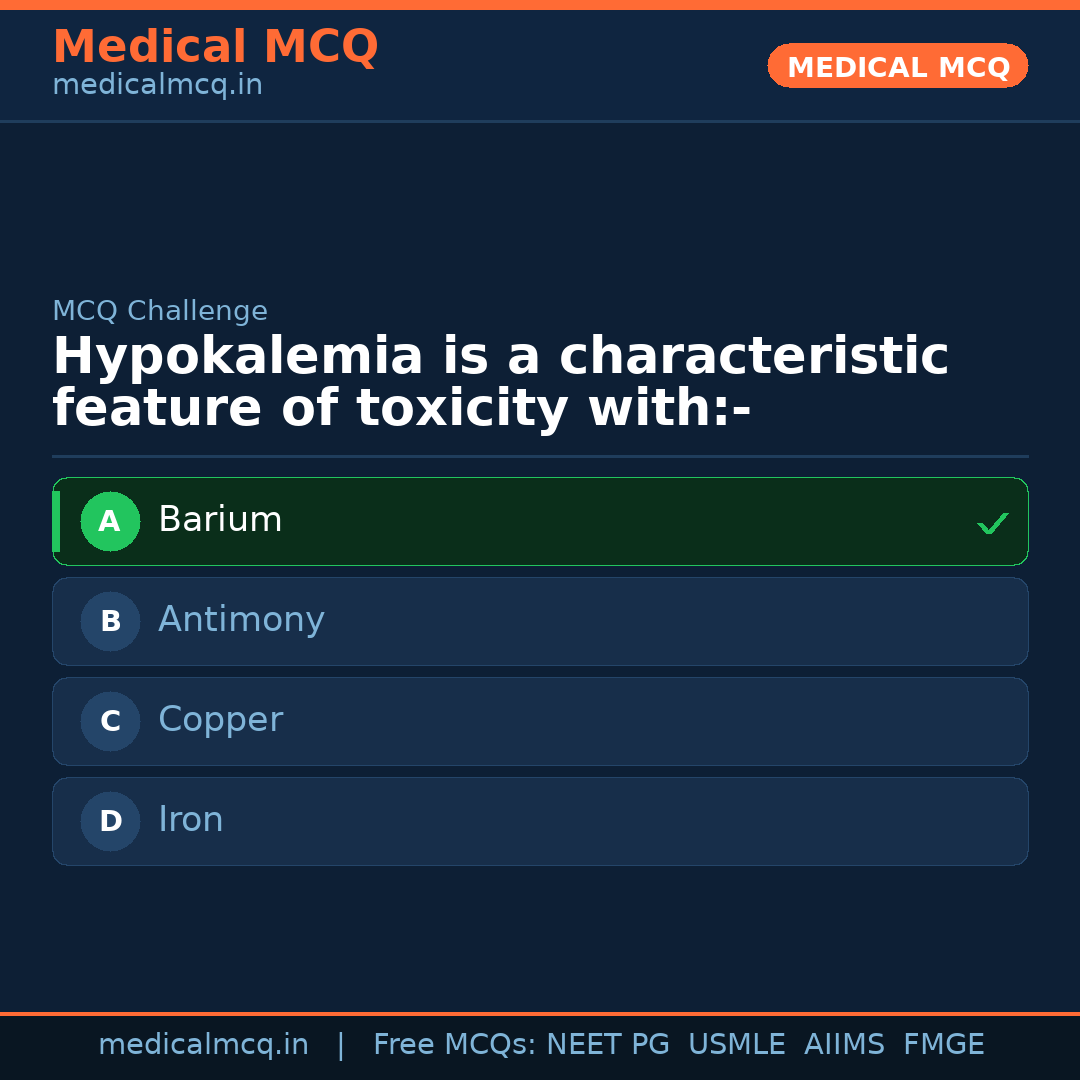Open the Medical MCQ logo title
Screen dimensions: 1080x1080
point(215,47)
